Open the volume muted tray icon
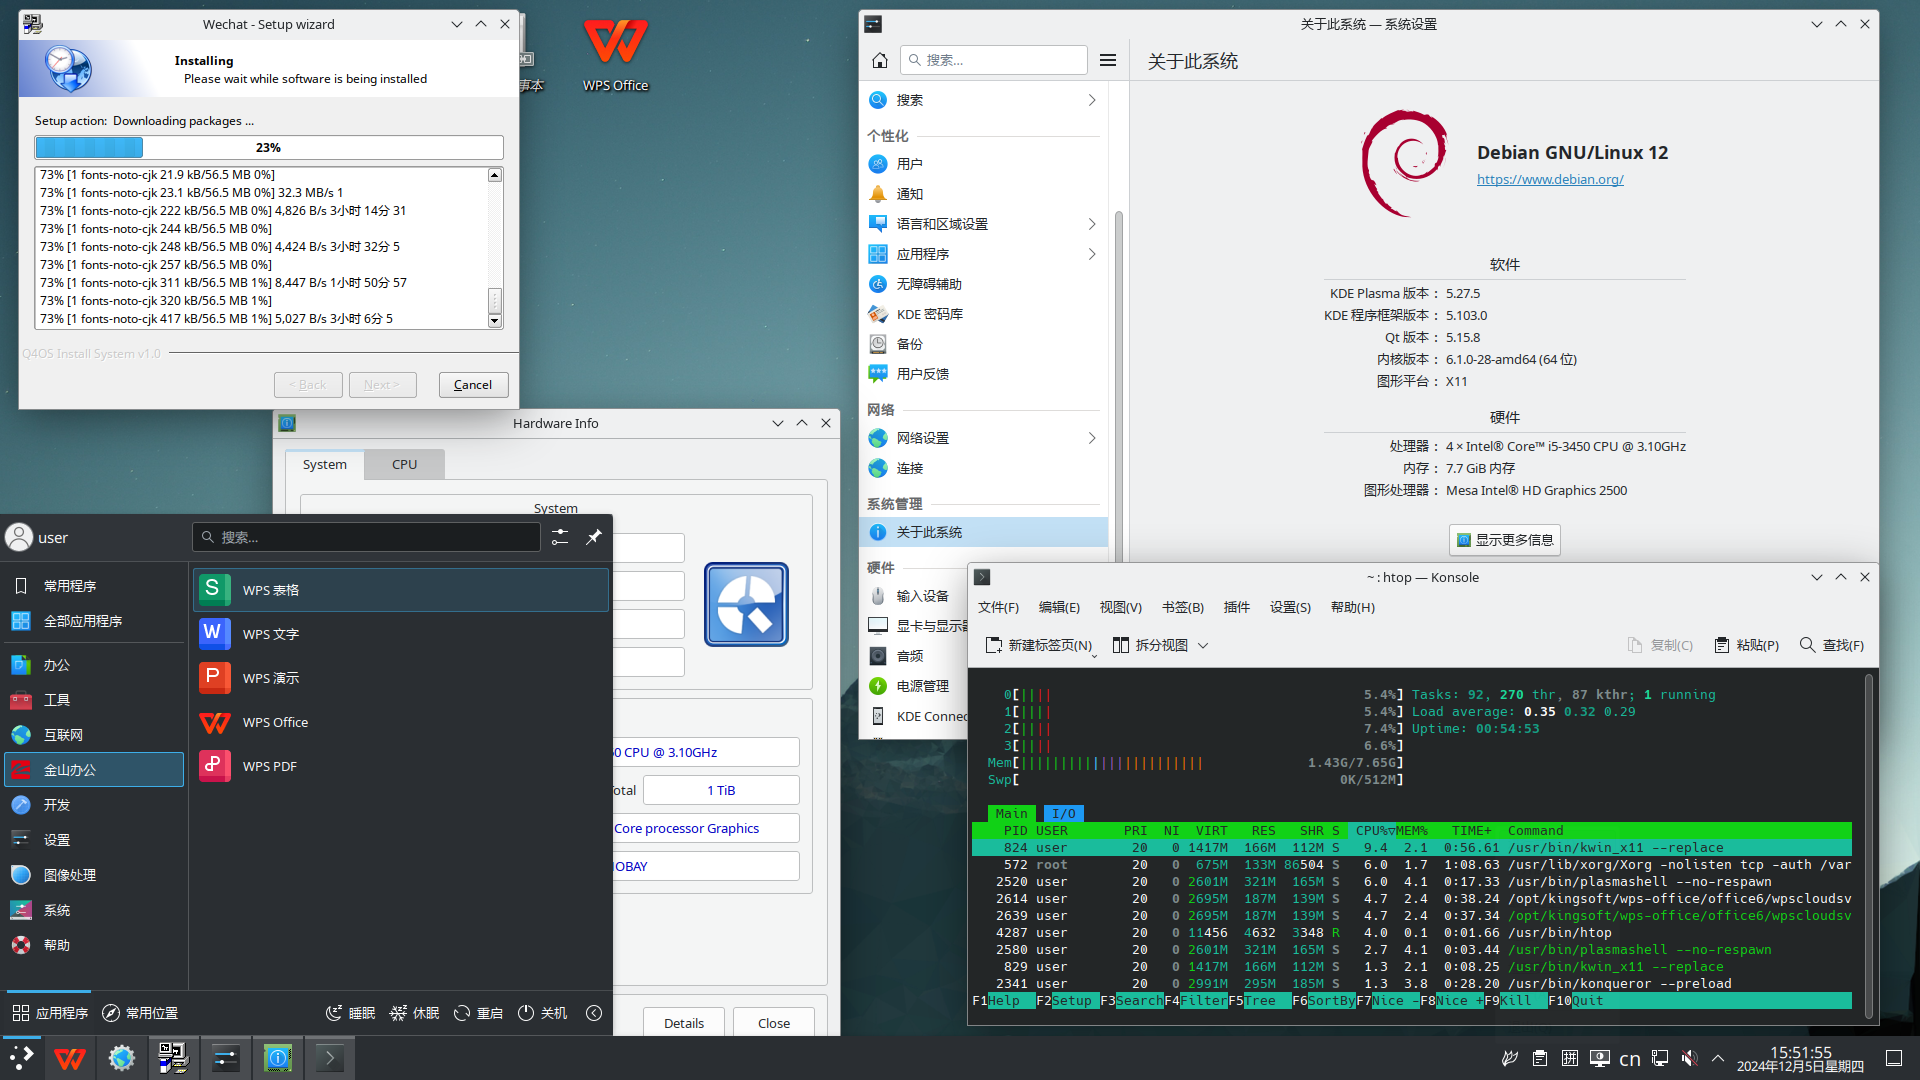Image resolution: width=1920 pixels, height=1080 pixels. pyautogui.click(x=1689, y=1058)
